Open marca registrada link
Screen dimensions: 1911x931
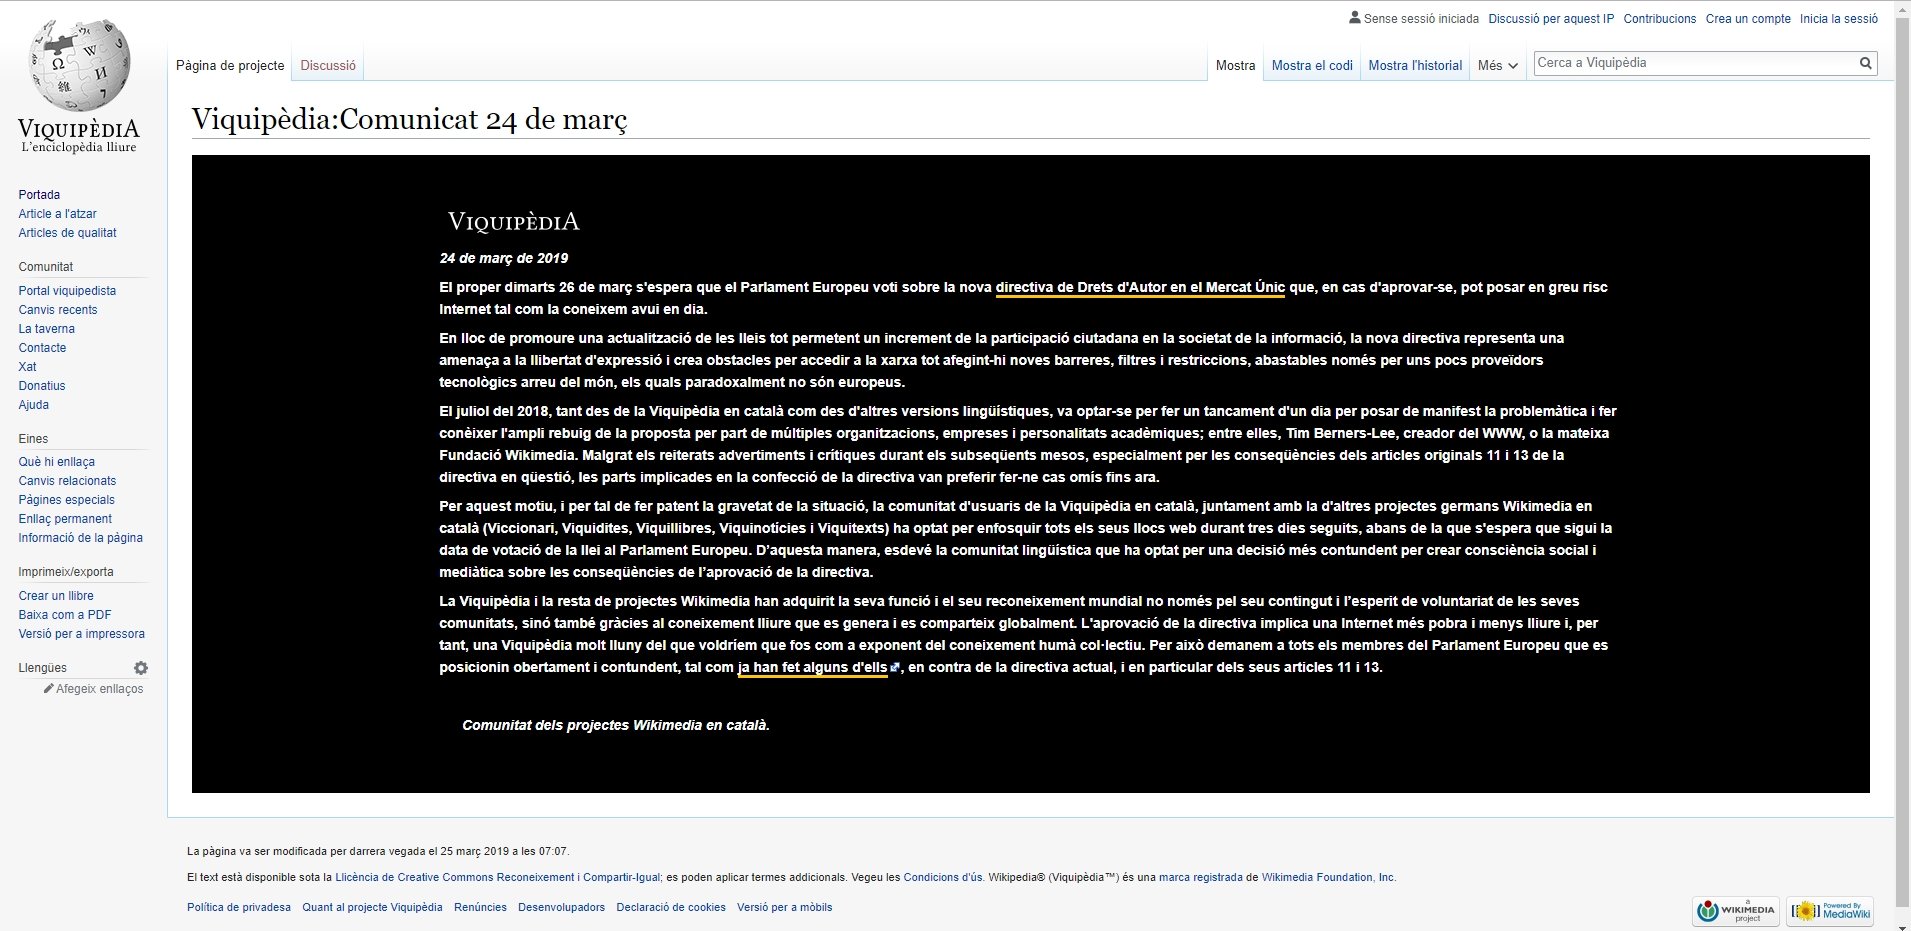[x=1201, y=878]
